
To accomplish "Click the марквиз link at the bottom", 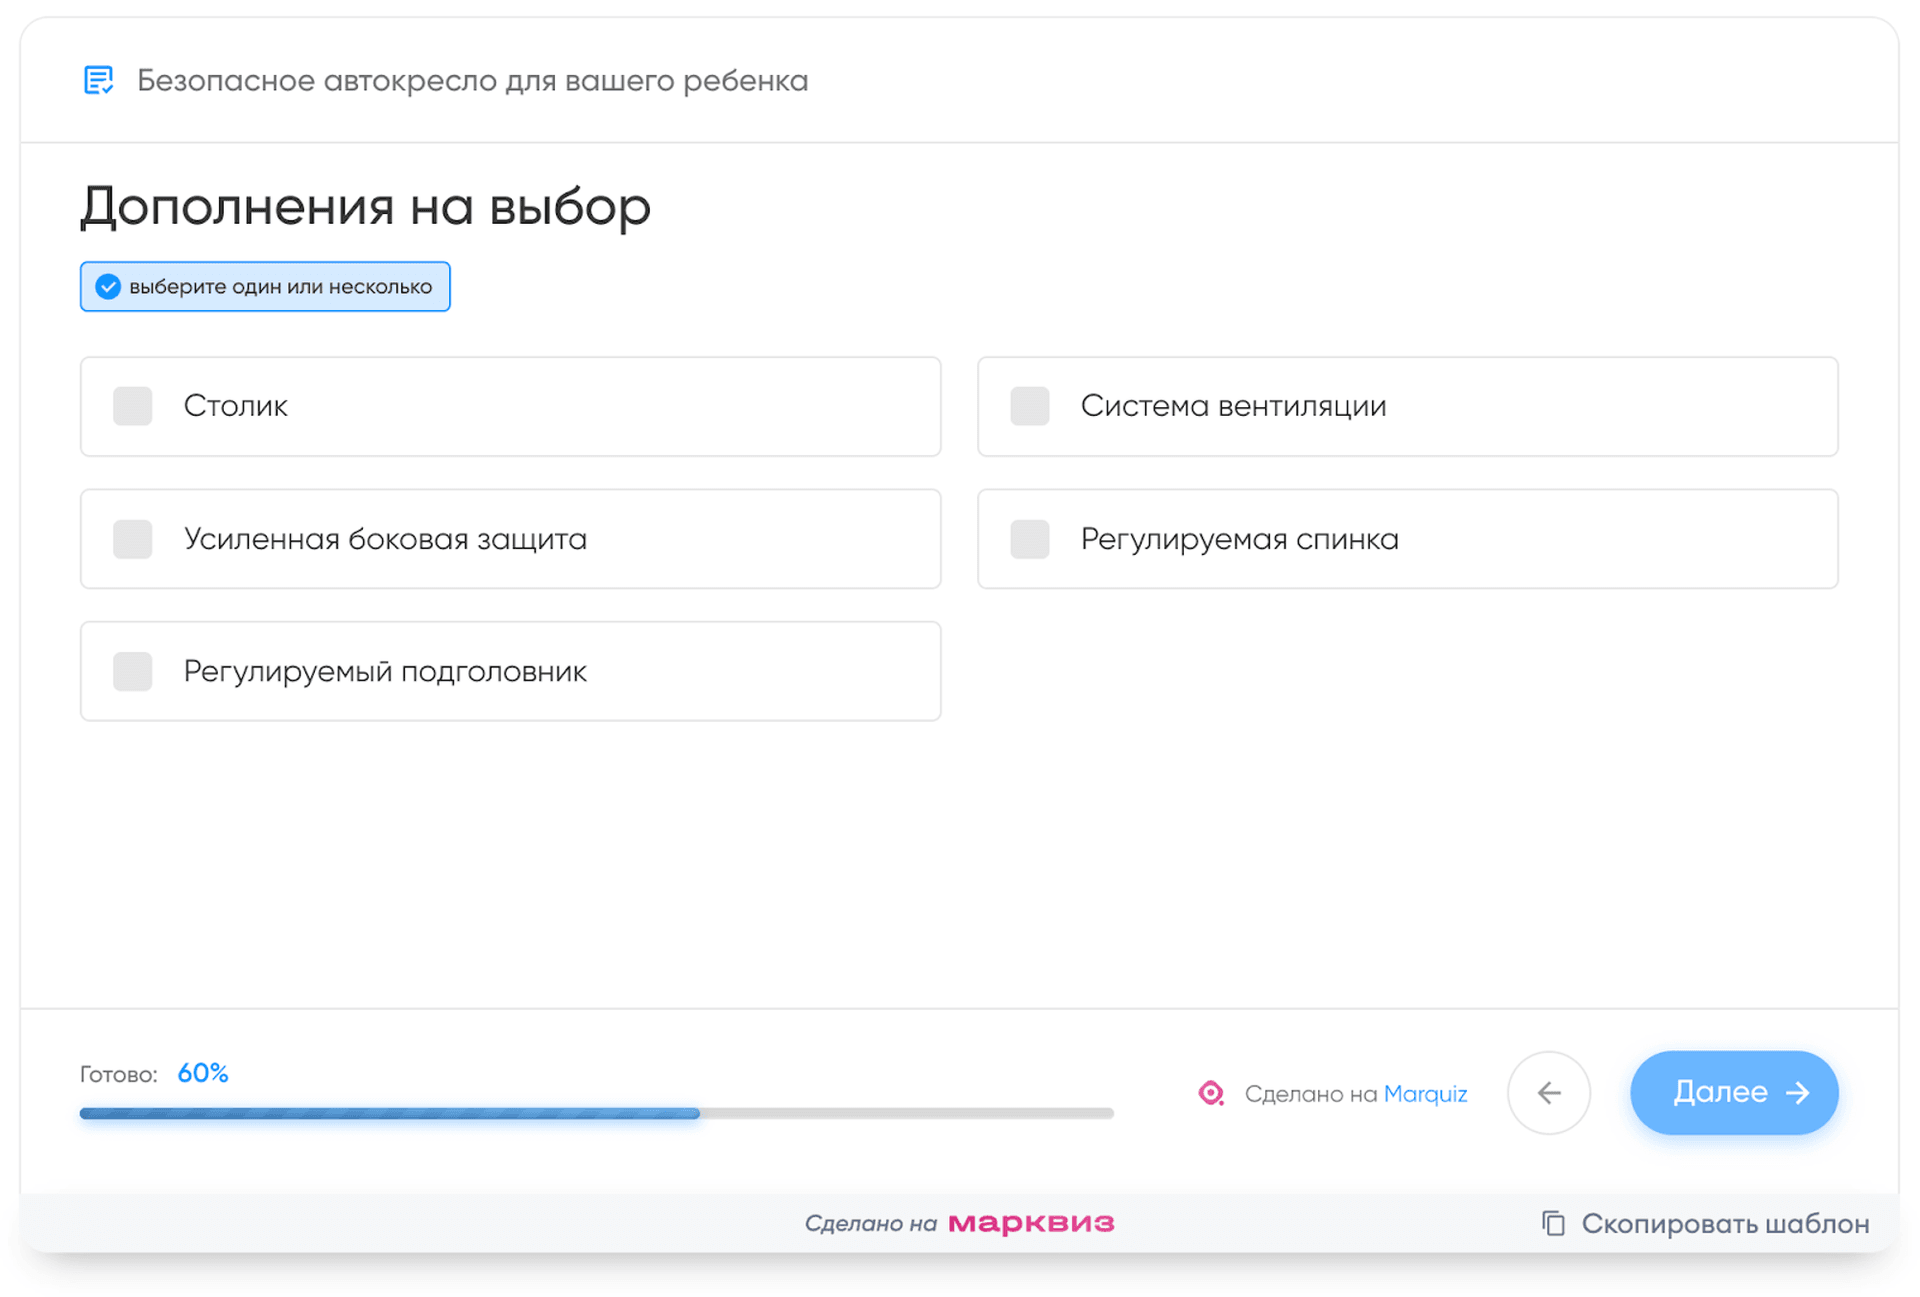I will coord(1032,1223).
